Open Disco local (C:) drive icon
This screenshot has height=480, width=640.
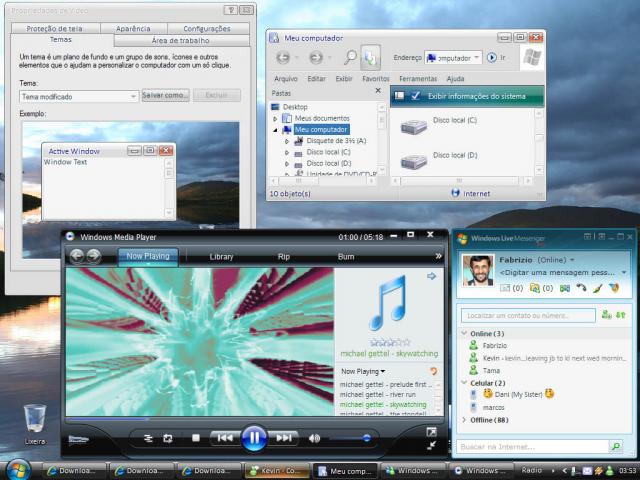pos(413,127)
